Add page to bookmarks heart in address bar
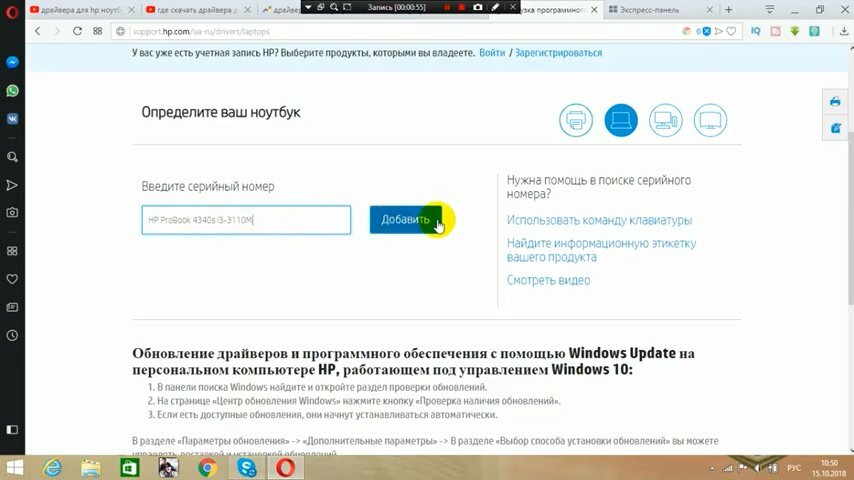Image resolution: width=854 pixels, height=480 pixels. pos(731,32)
